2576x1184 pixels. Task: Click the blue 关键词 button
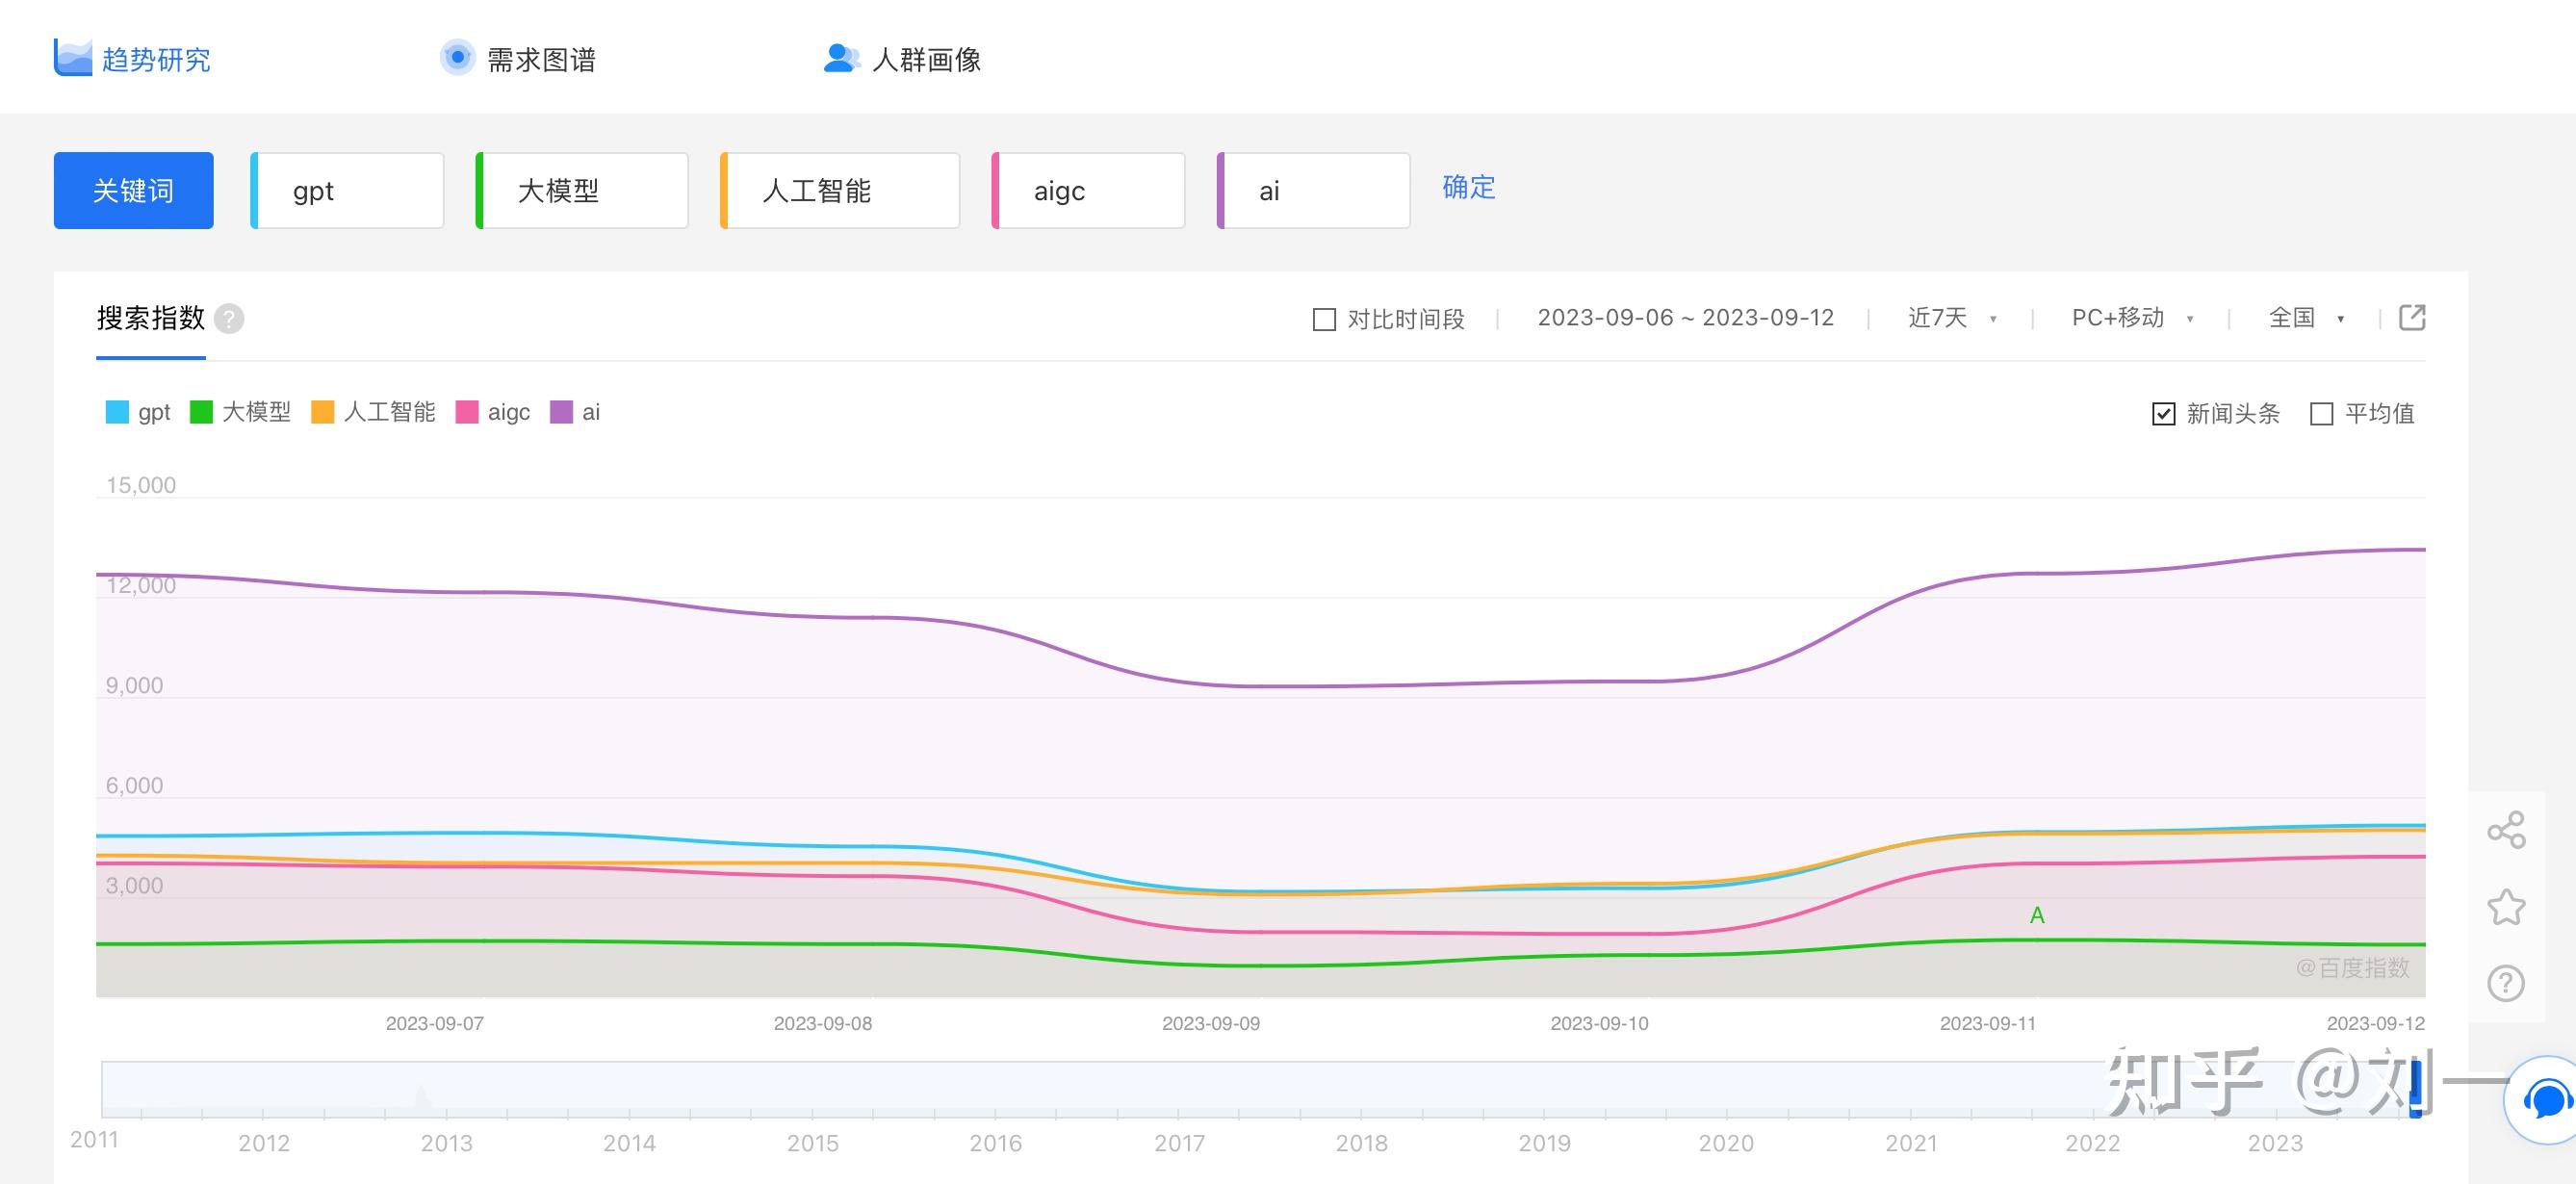(x=133, y=190)
